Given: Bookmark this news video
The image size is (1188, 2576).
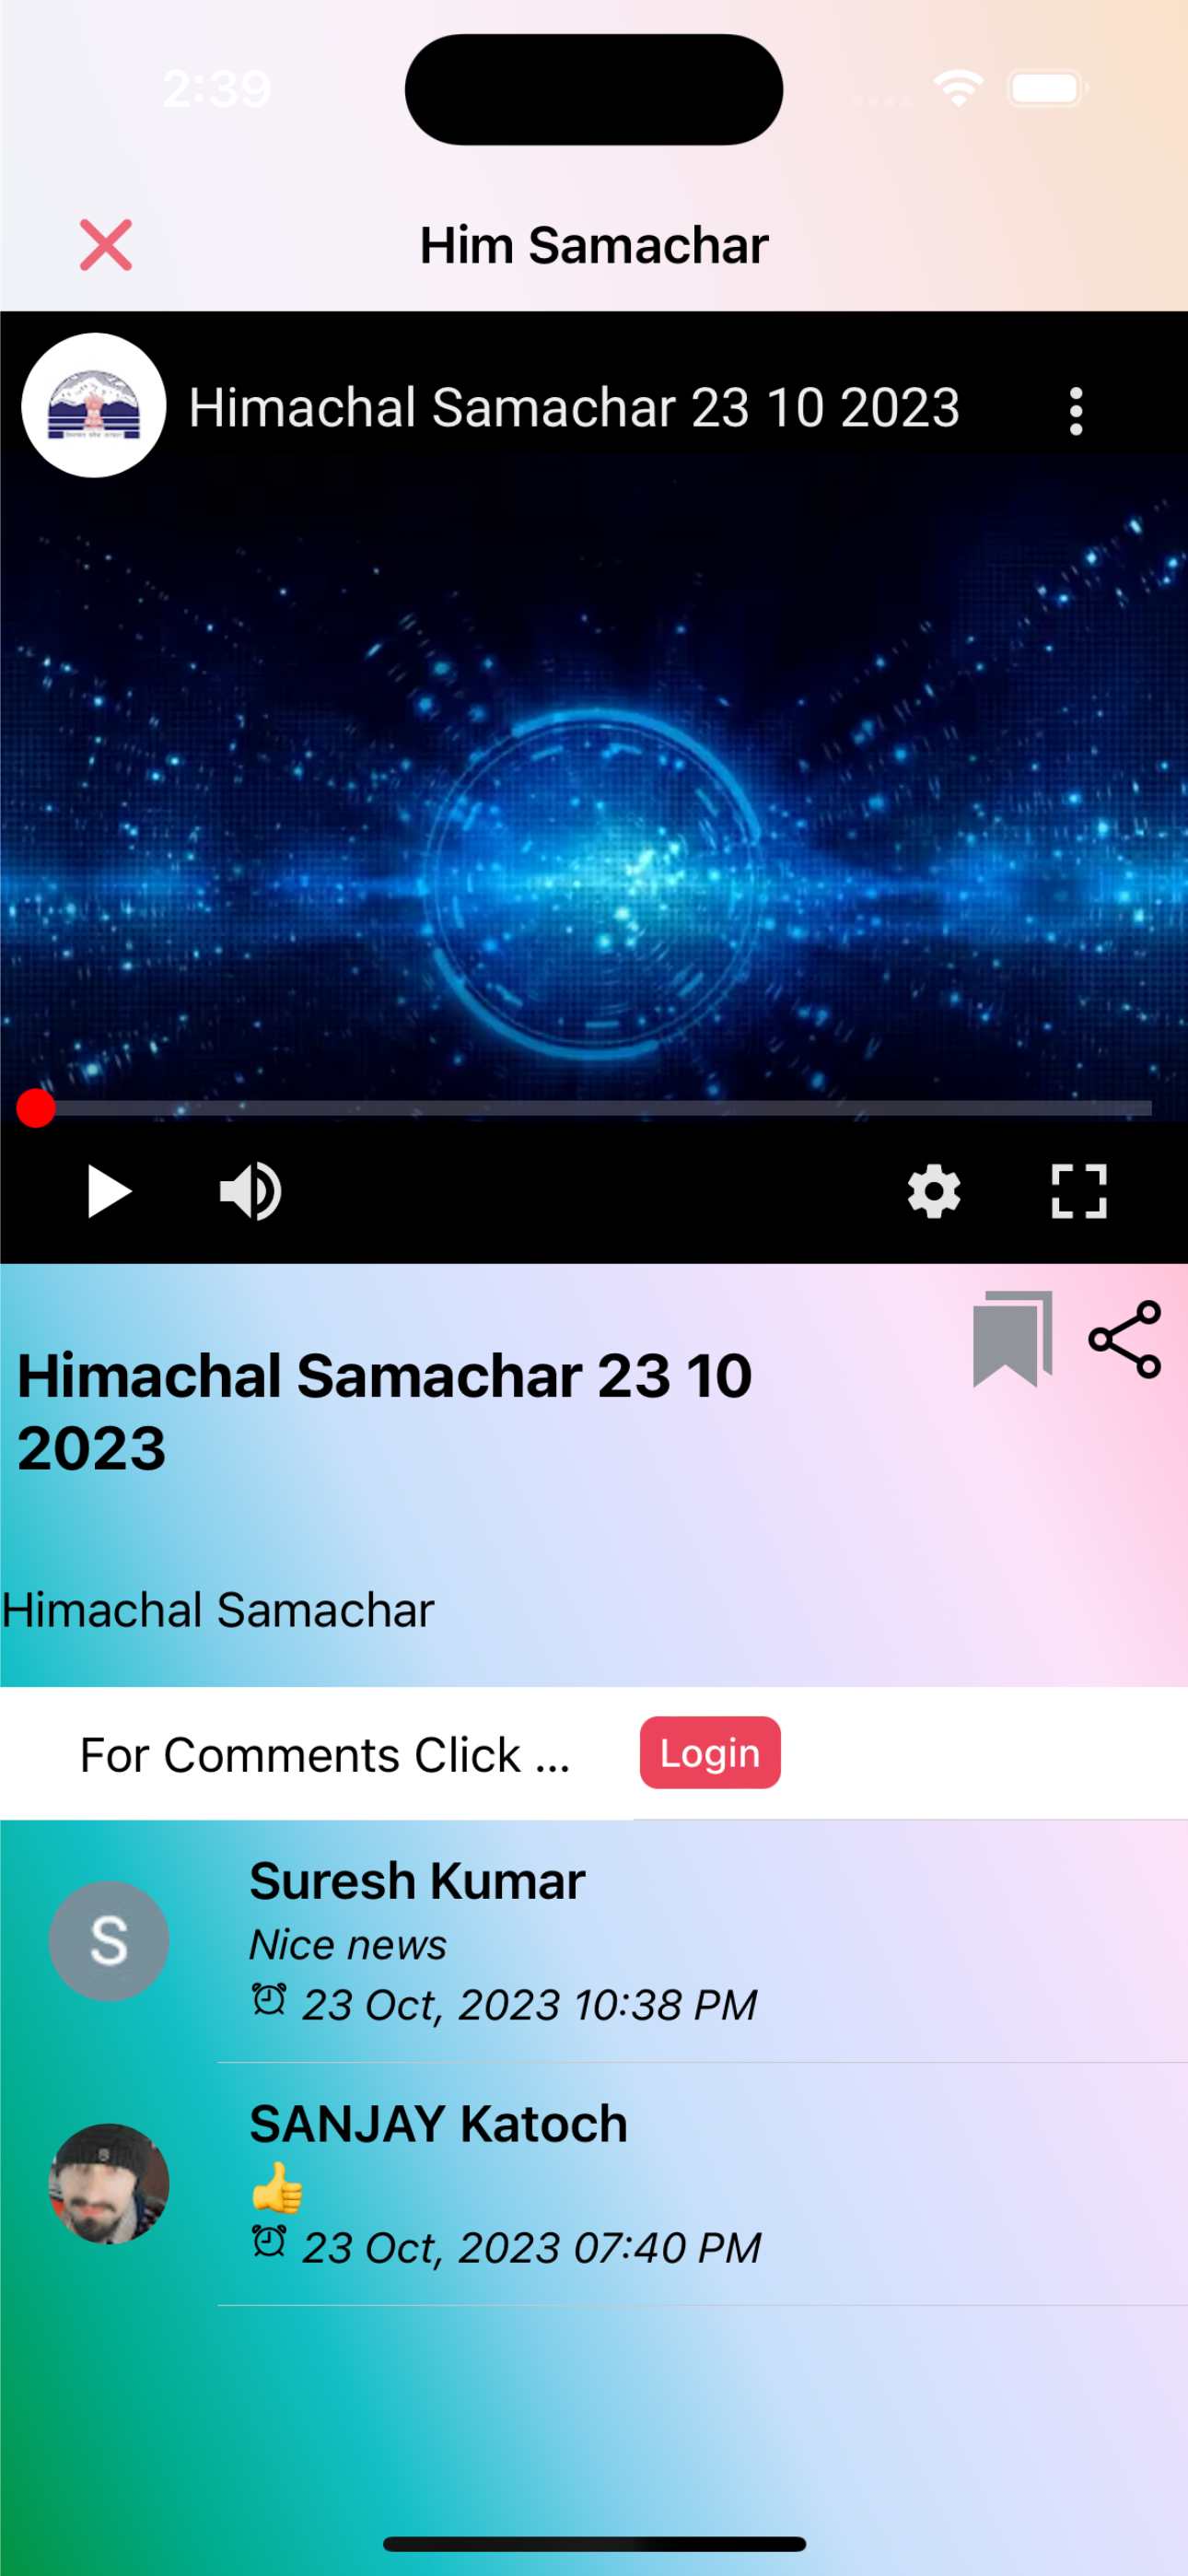Looking at the screenshot, I should [1012, 1338].
